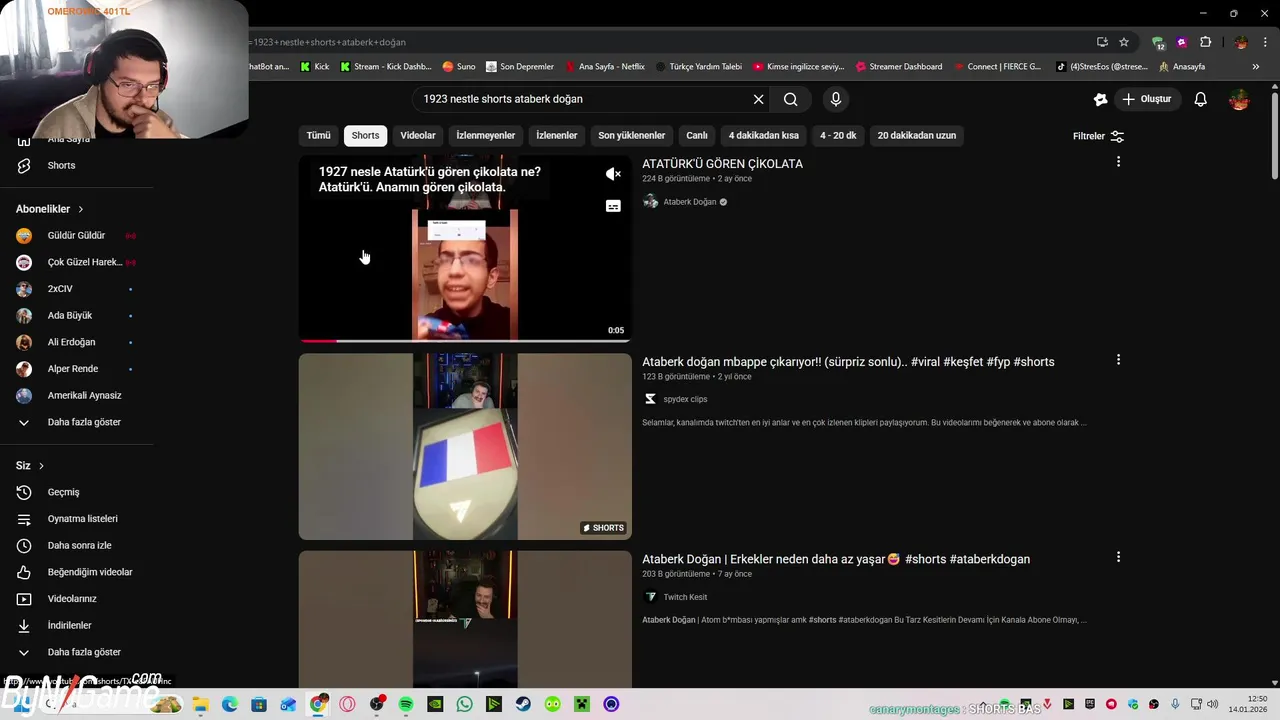1280x720 pixels.
Task: Select the İzlenenler filter chip
Action: (x=557, y=136)
